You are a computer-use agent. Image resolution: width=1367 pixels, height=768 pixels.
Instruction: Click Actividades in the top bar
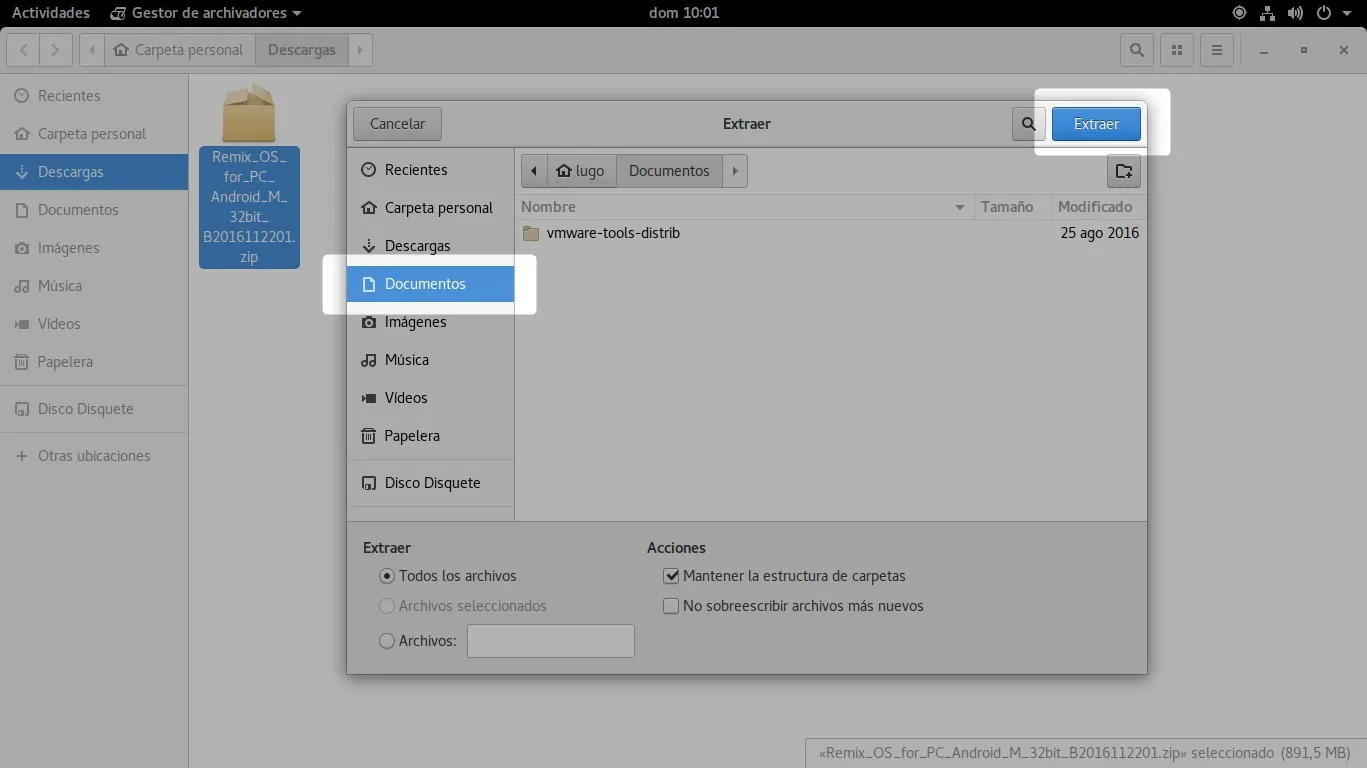[50, 13]
